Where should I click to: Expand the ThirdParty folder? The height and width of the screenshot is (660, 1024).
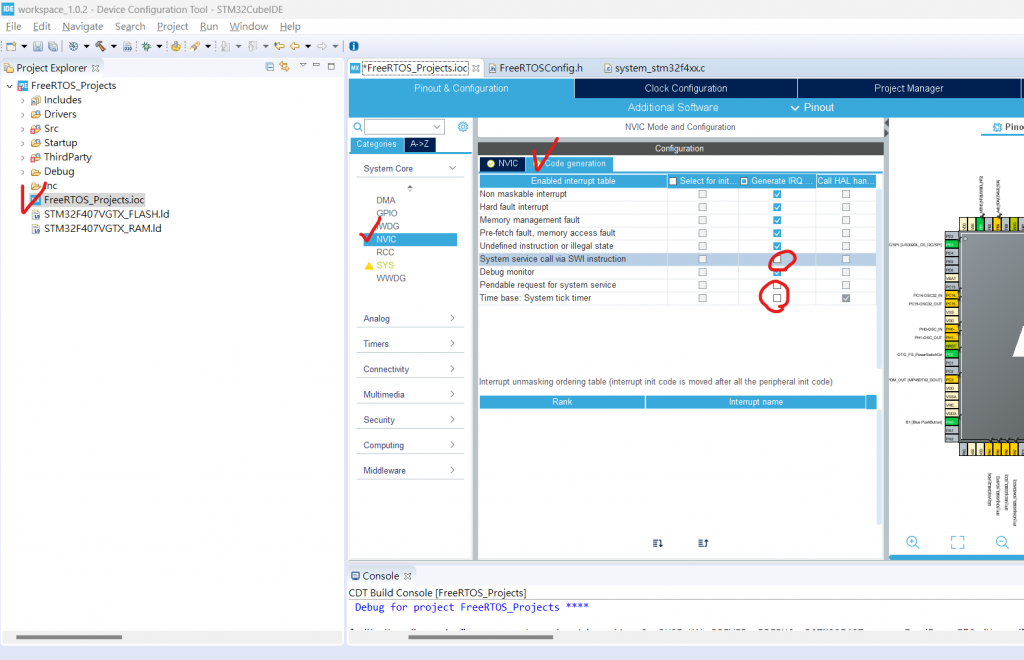point(23,157)
